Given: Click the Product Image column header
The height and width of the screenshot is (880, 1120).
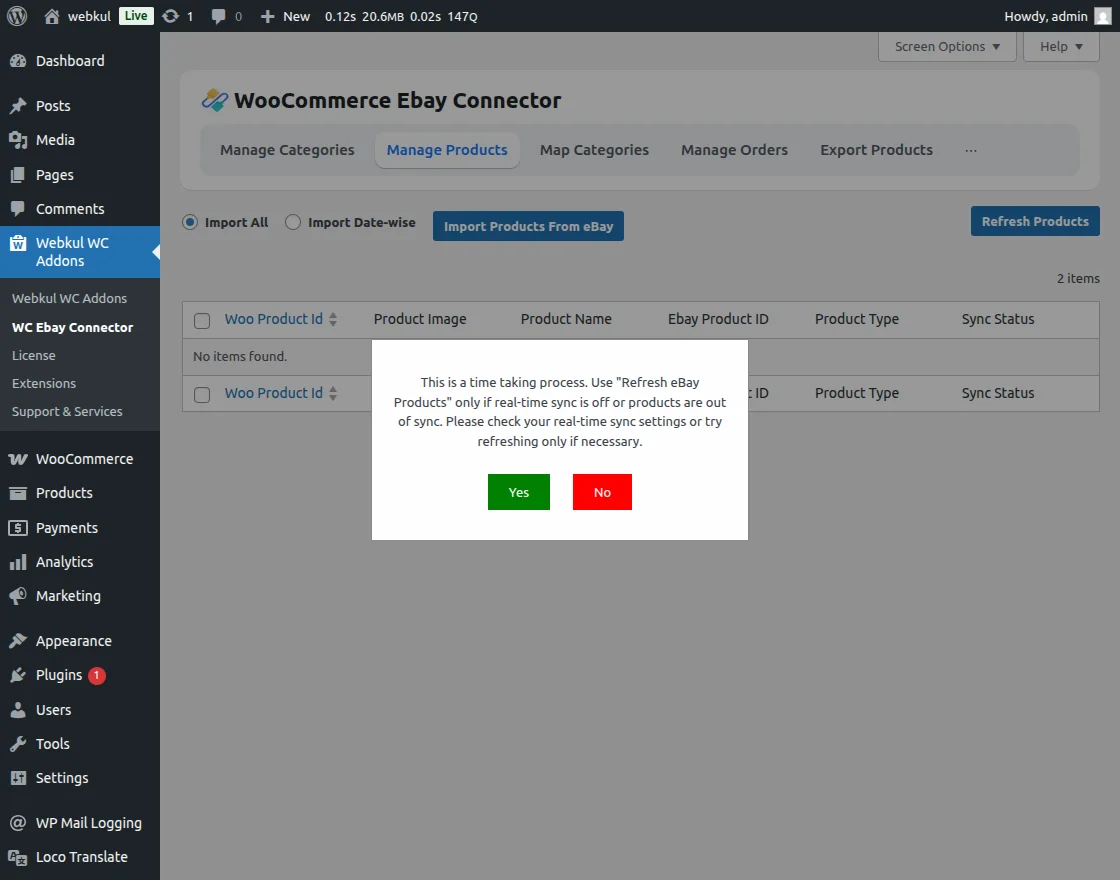Looking at the screenshot, I should [420, 319].
